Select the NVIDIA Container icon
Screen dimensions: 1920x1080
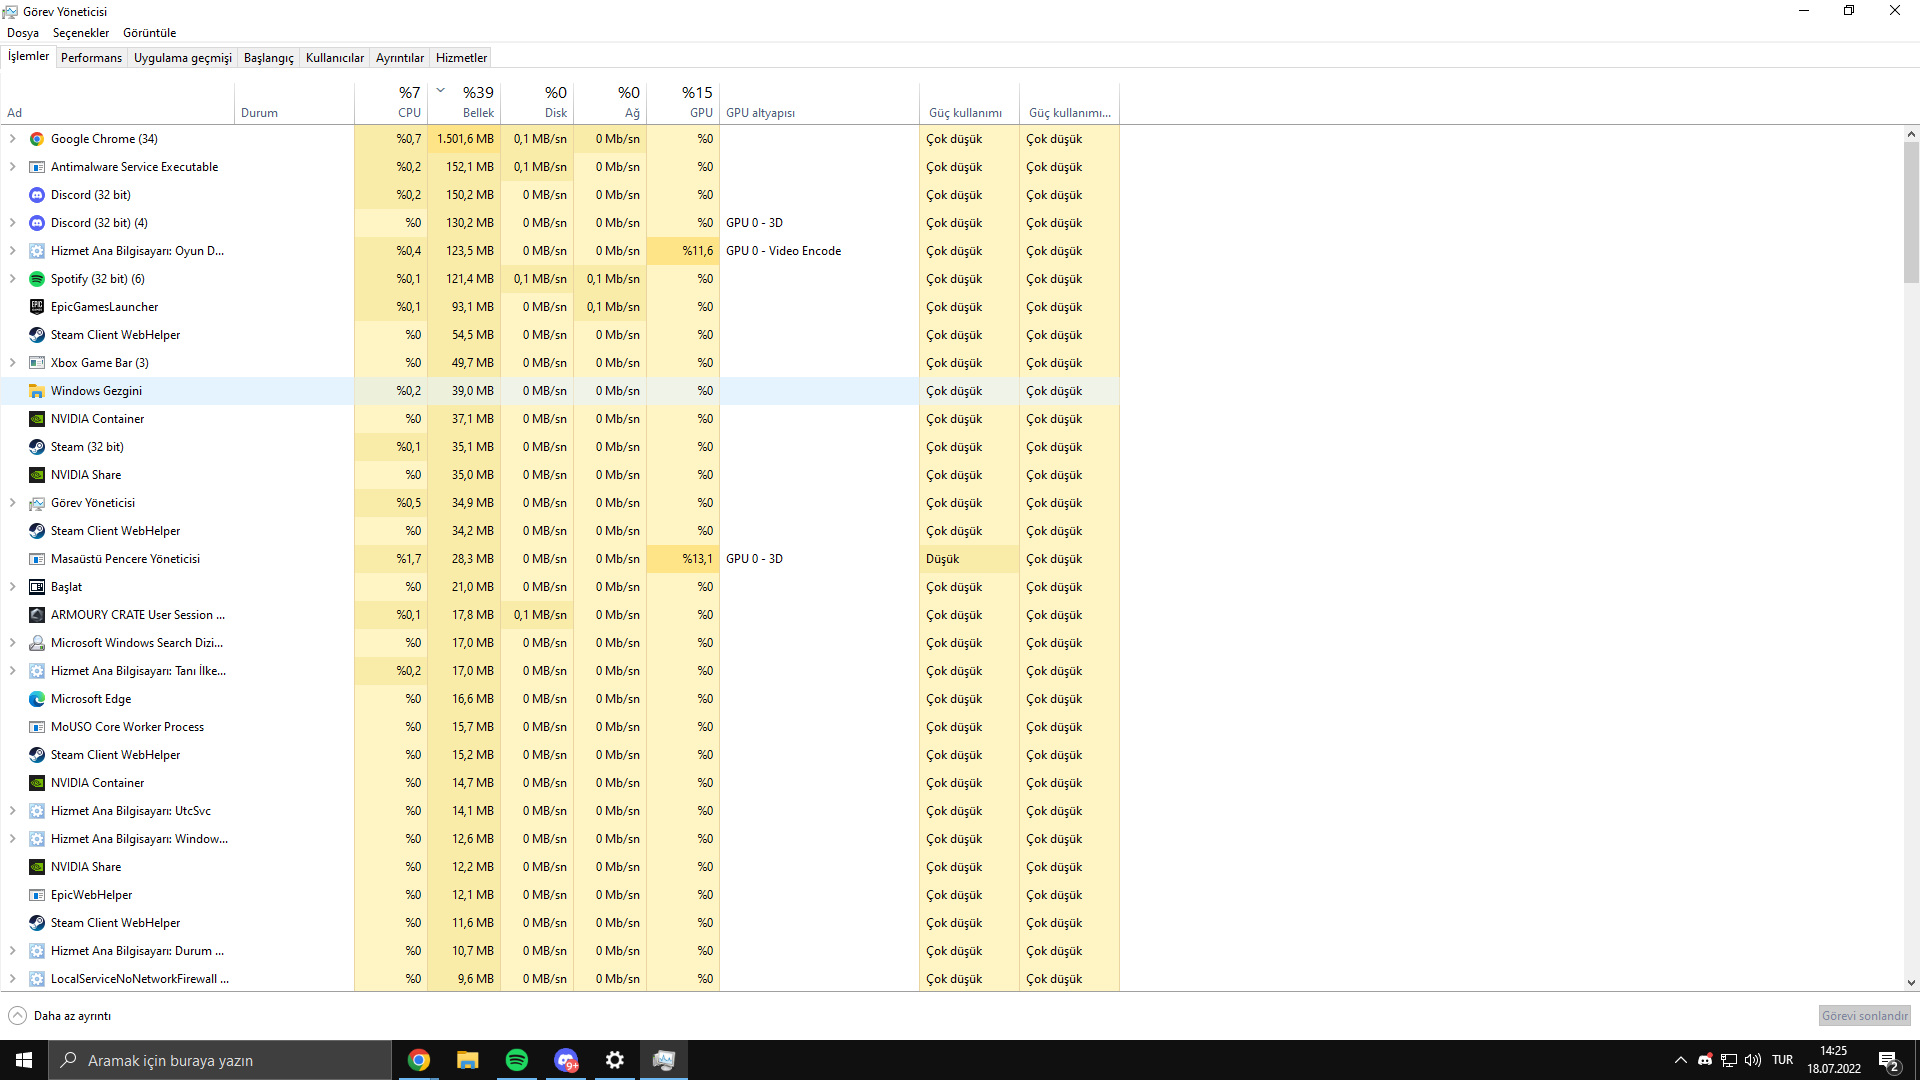pos(37,419)
